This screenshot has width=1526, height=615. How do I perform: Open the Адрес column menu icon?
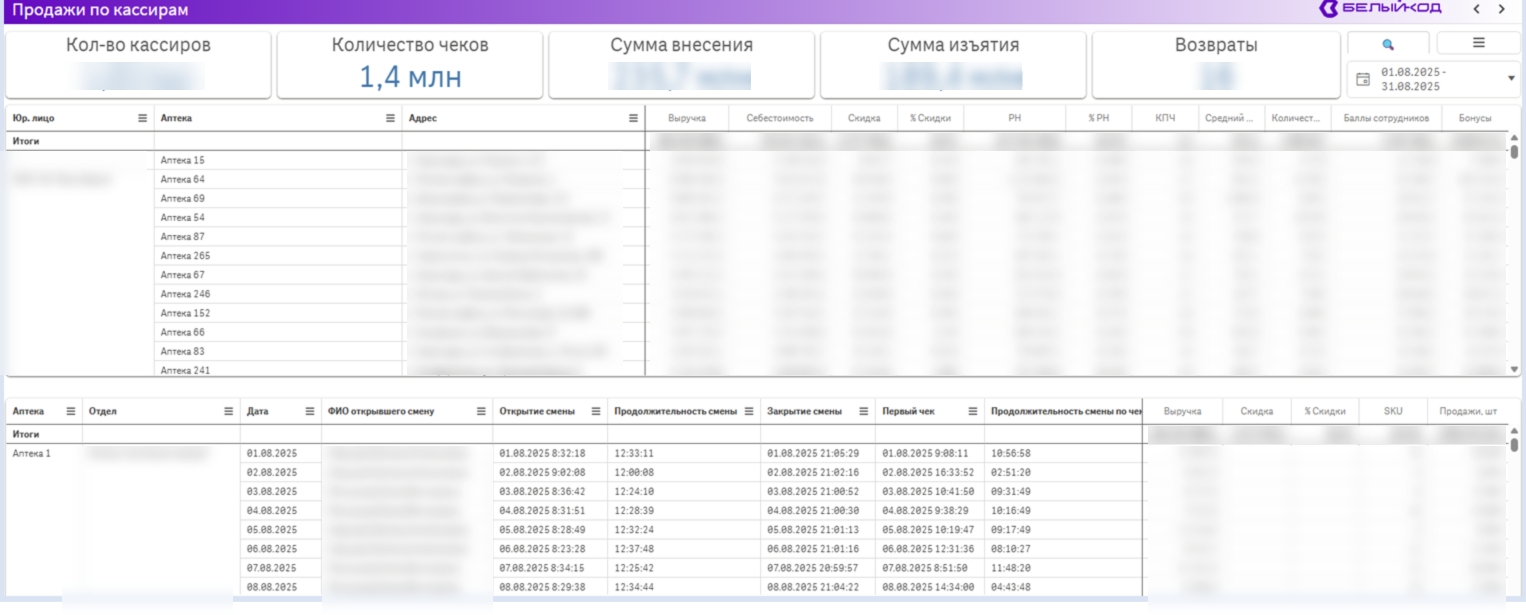click(633, 118)
